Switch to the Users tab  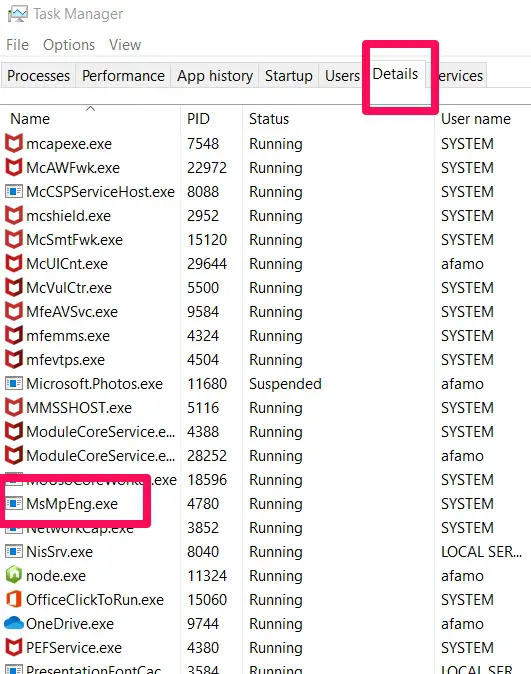pyautogui.click(x=342, y=76)
